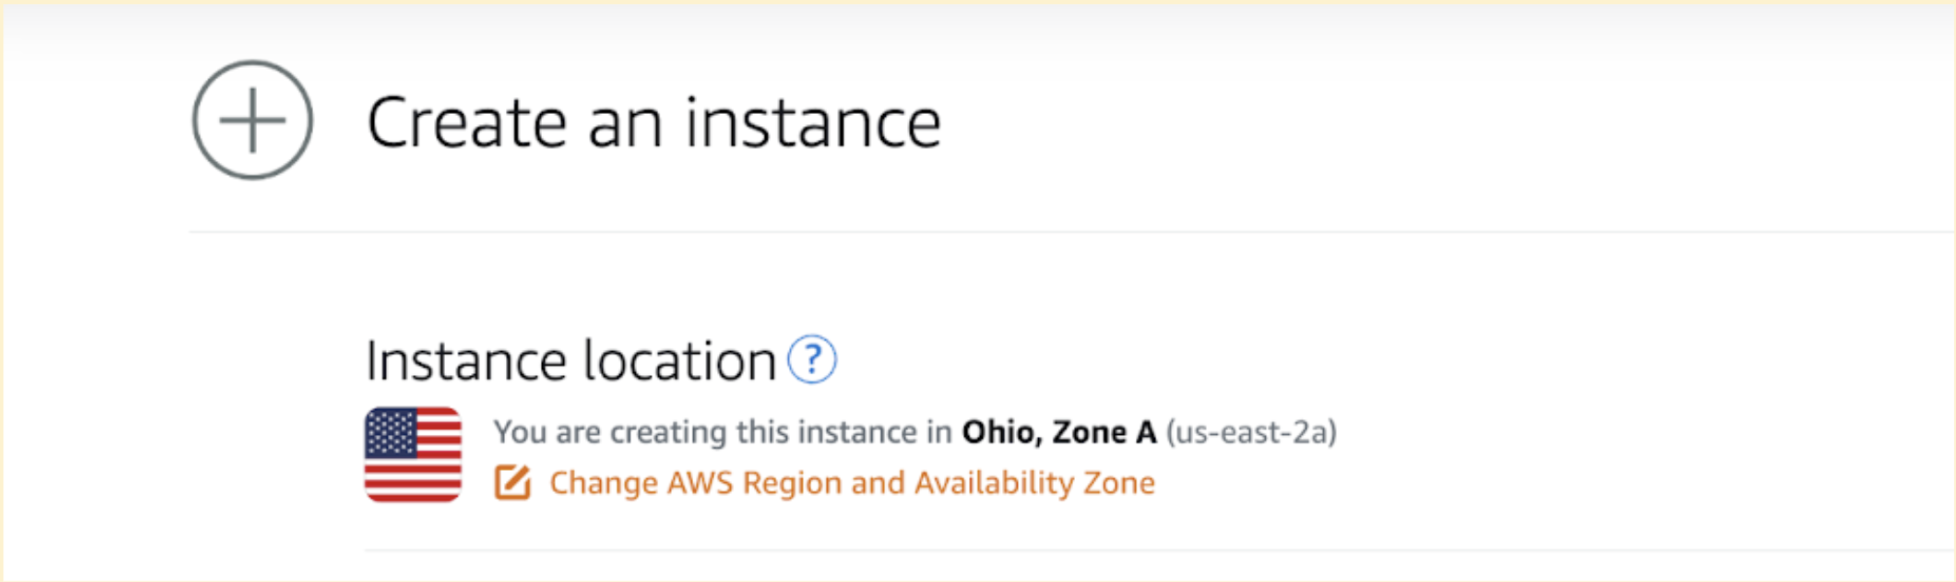Click the bold "Ohio, Zone A" text
Image resolution: width=1956 pixels, height=582 pixels.
tap(1059, 432)
